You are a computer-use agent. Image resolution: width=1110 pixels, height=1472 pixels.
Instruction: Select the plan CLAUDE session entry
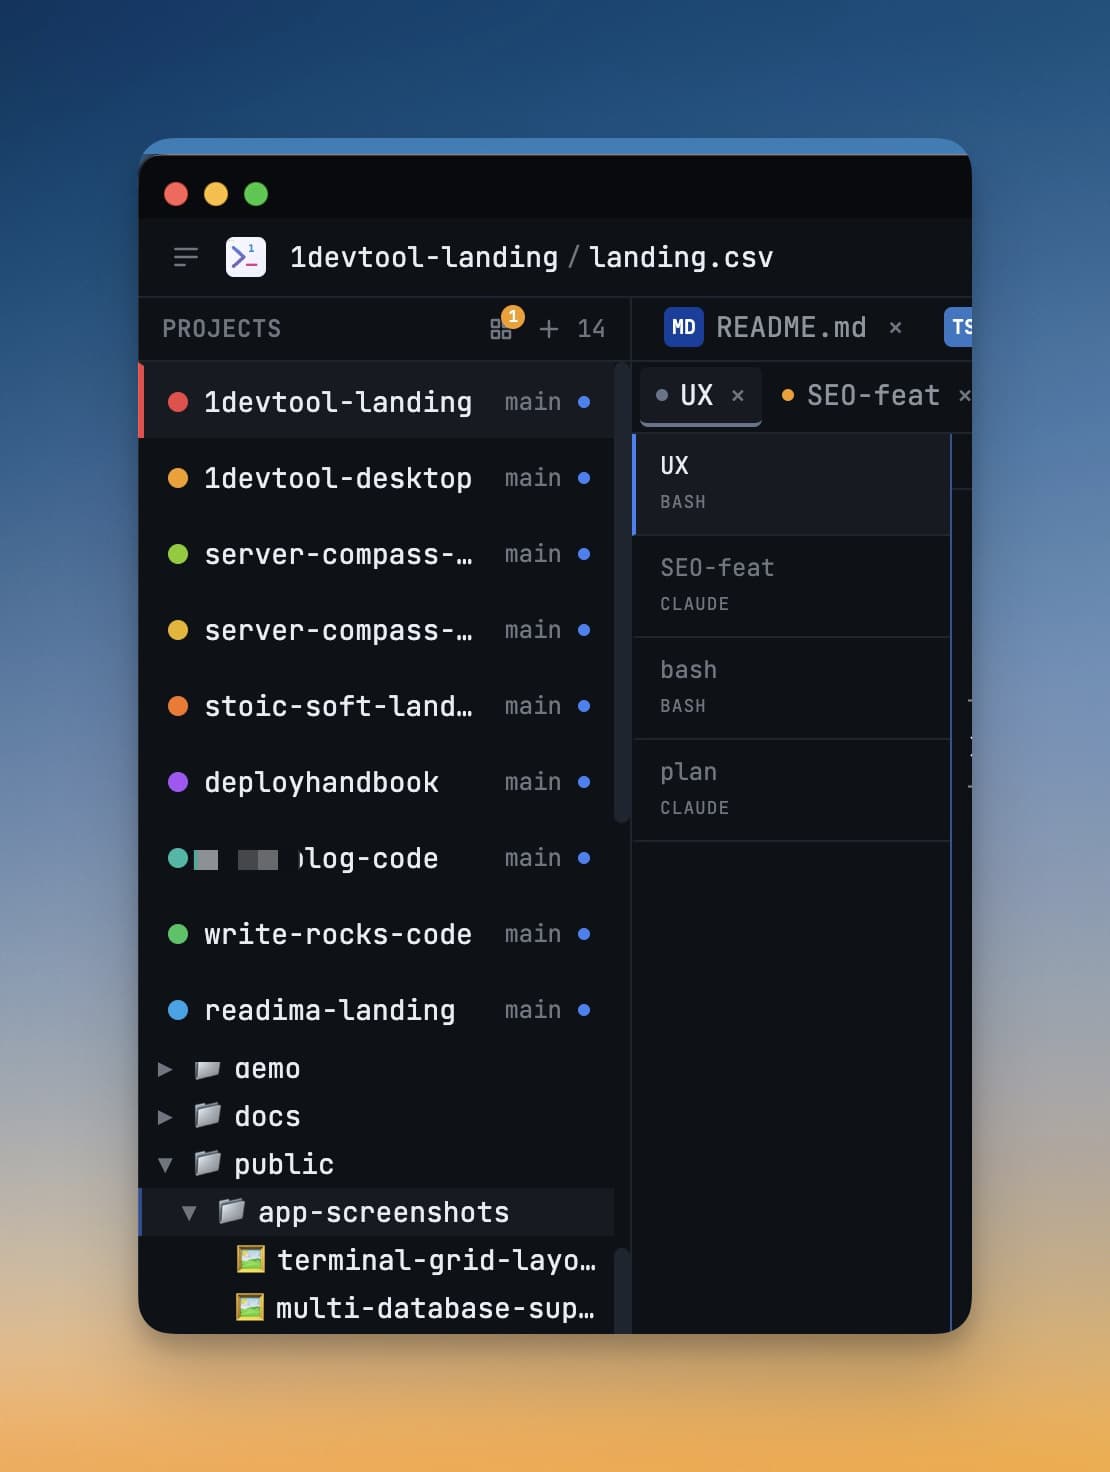tap(792, 788)
